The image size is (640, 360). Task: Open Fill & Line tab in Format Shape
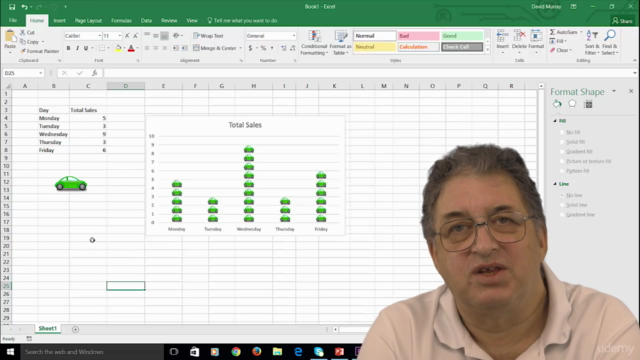(x=557, y=104)
